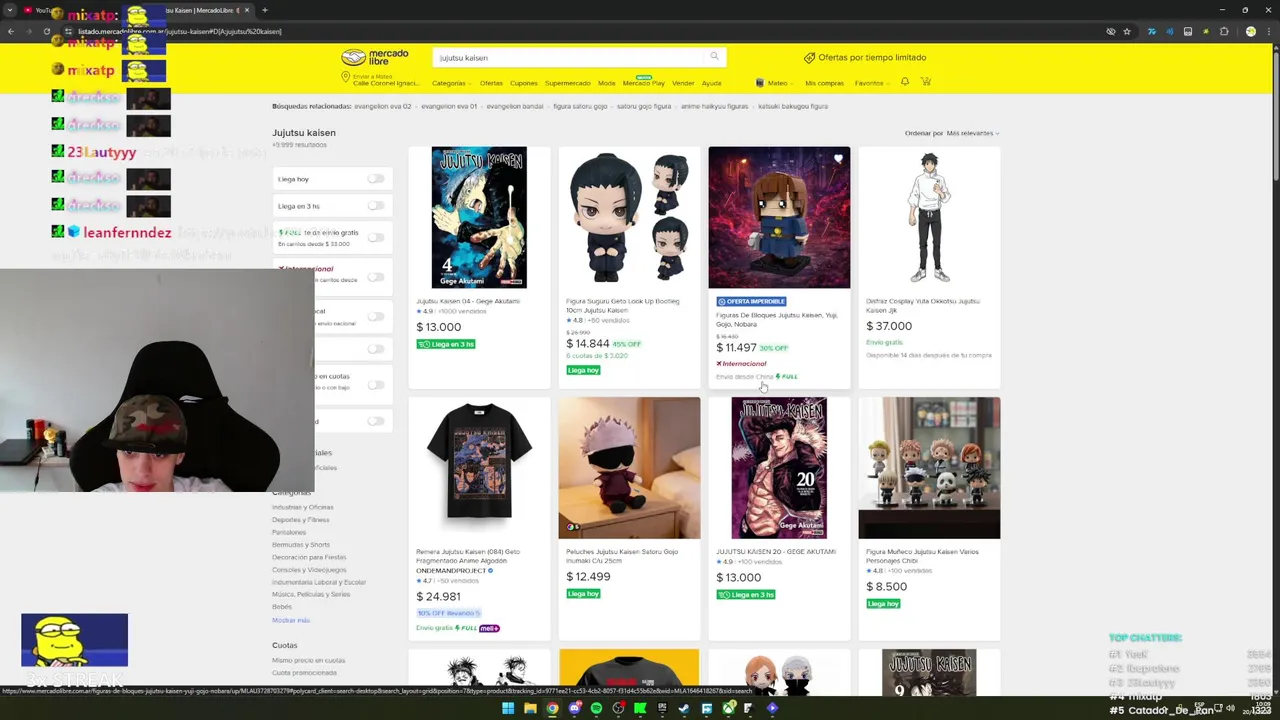
Task: Search related katsuki bakugou figura
Action: pyautogui.click(x=793, y=106)
